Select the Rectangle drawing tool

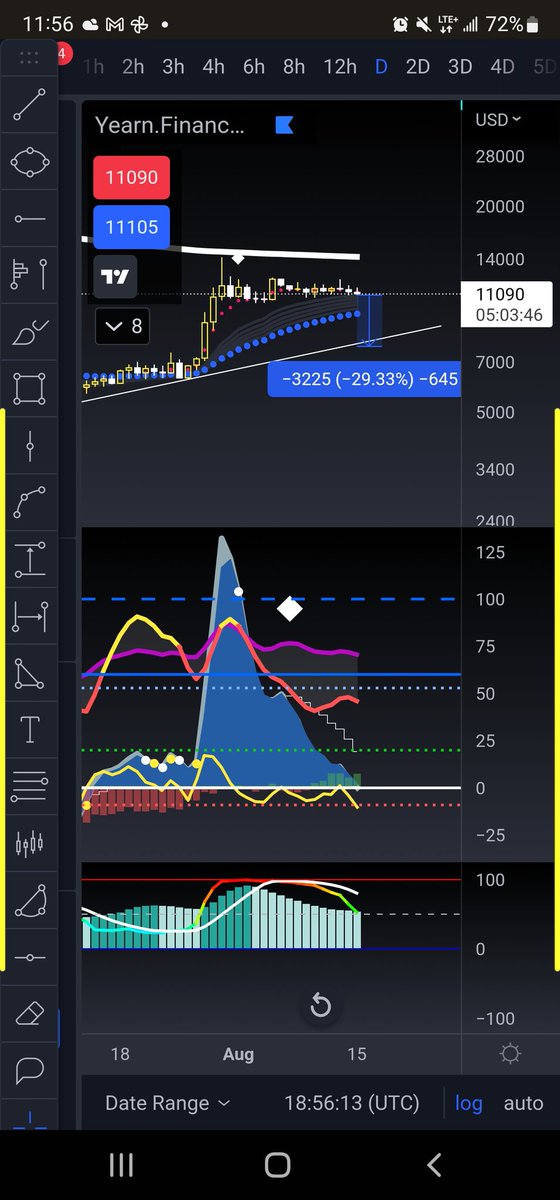click(30, 388)
